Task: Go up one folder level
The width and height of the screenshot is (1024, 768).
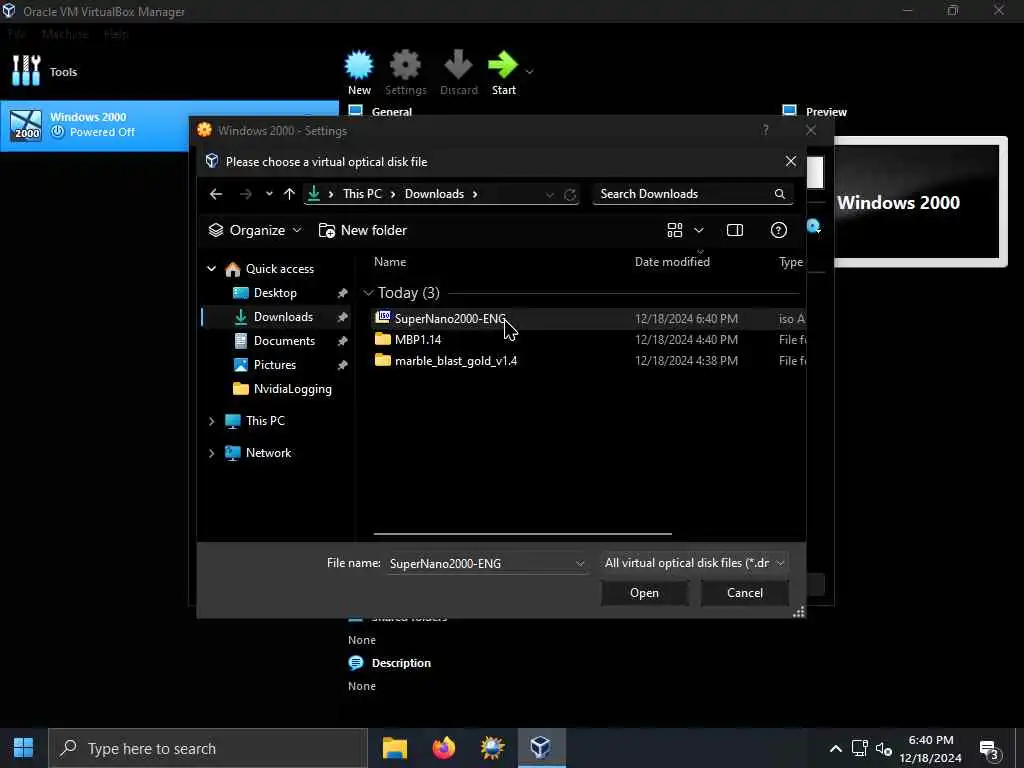Action: (x=289, y=194)
